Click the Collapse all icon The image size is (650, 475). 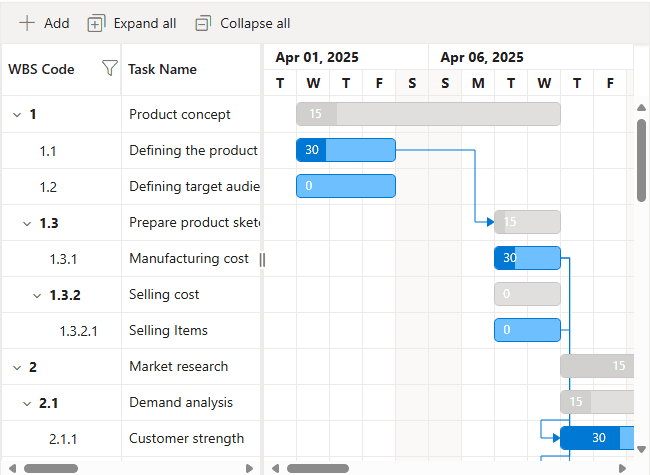tap(203, 23)
